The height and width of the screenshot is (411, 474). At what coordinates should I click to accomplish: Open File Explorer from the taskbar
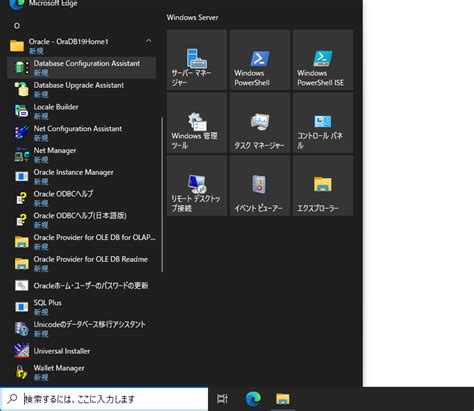[283, 399]
